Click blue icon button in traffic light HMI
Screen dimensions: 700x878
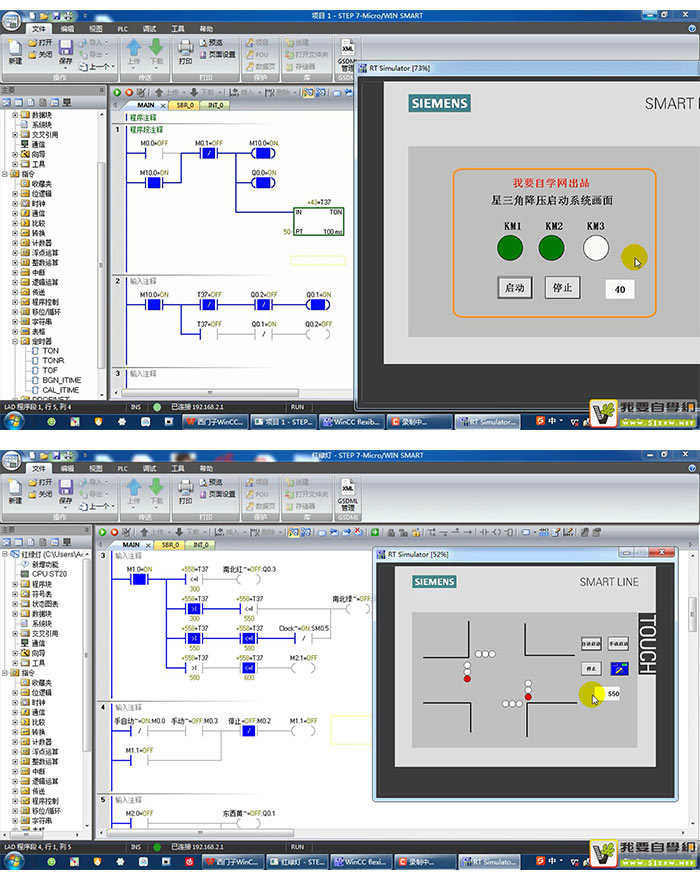(x=619, y=668)
